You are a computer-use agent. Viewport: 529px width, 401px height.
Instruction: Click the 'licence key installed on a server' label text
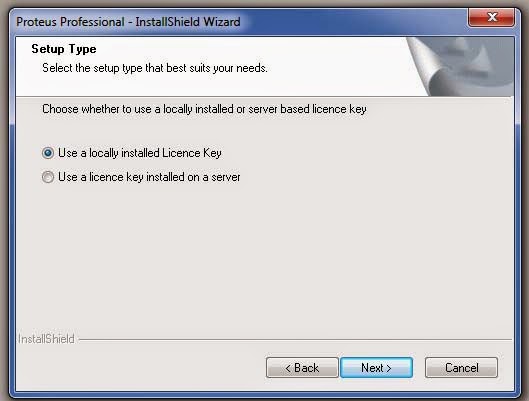click(x=165, y=177)
